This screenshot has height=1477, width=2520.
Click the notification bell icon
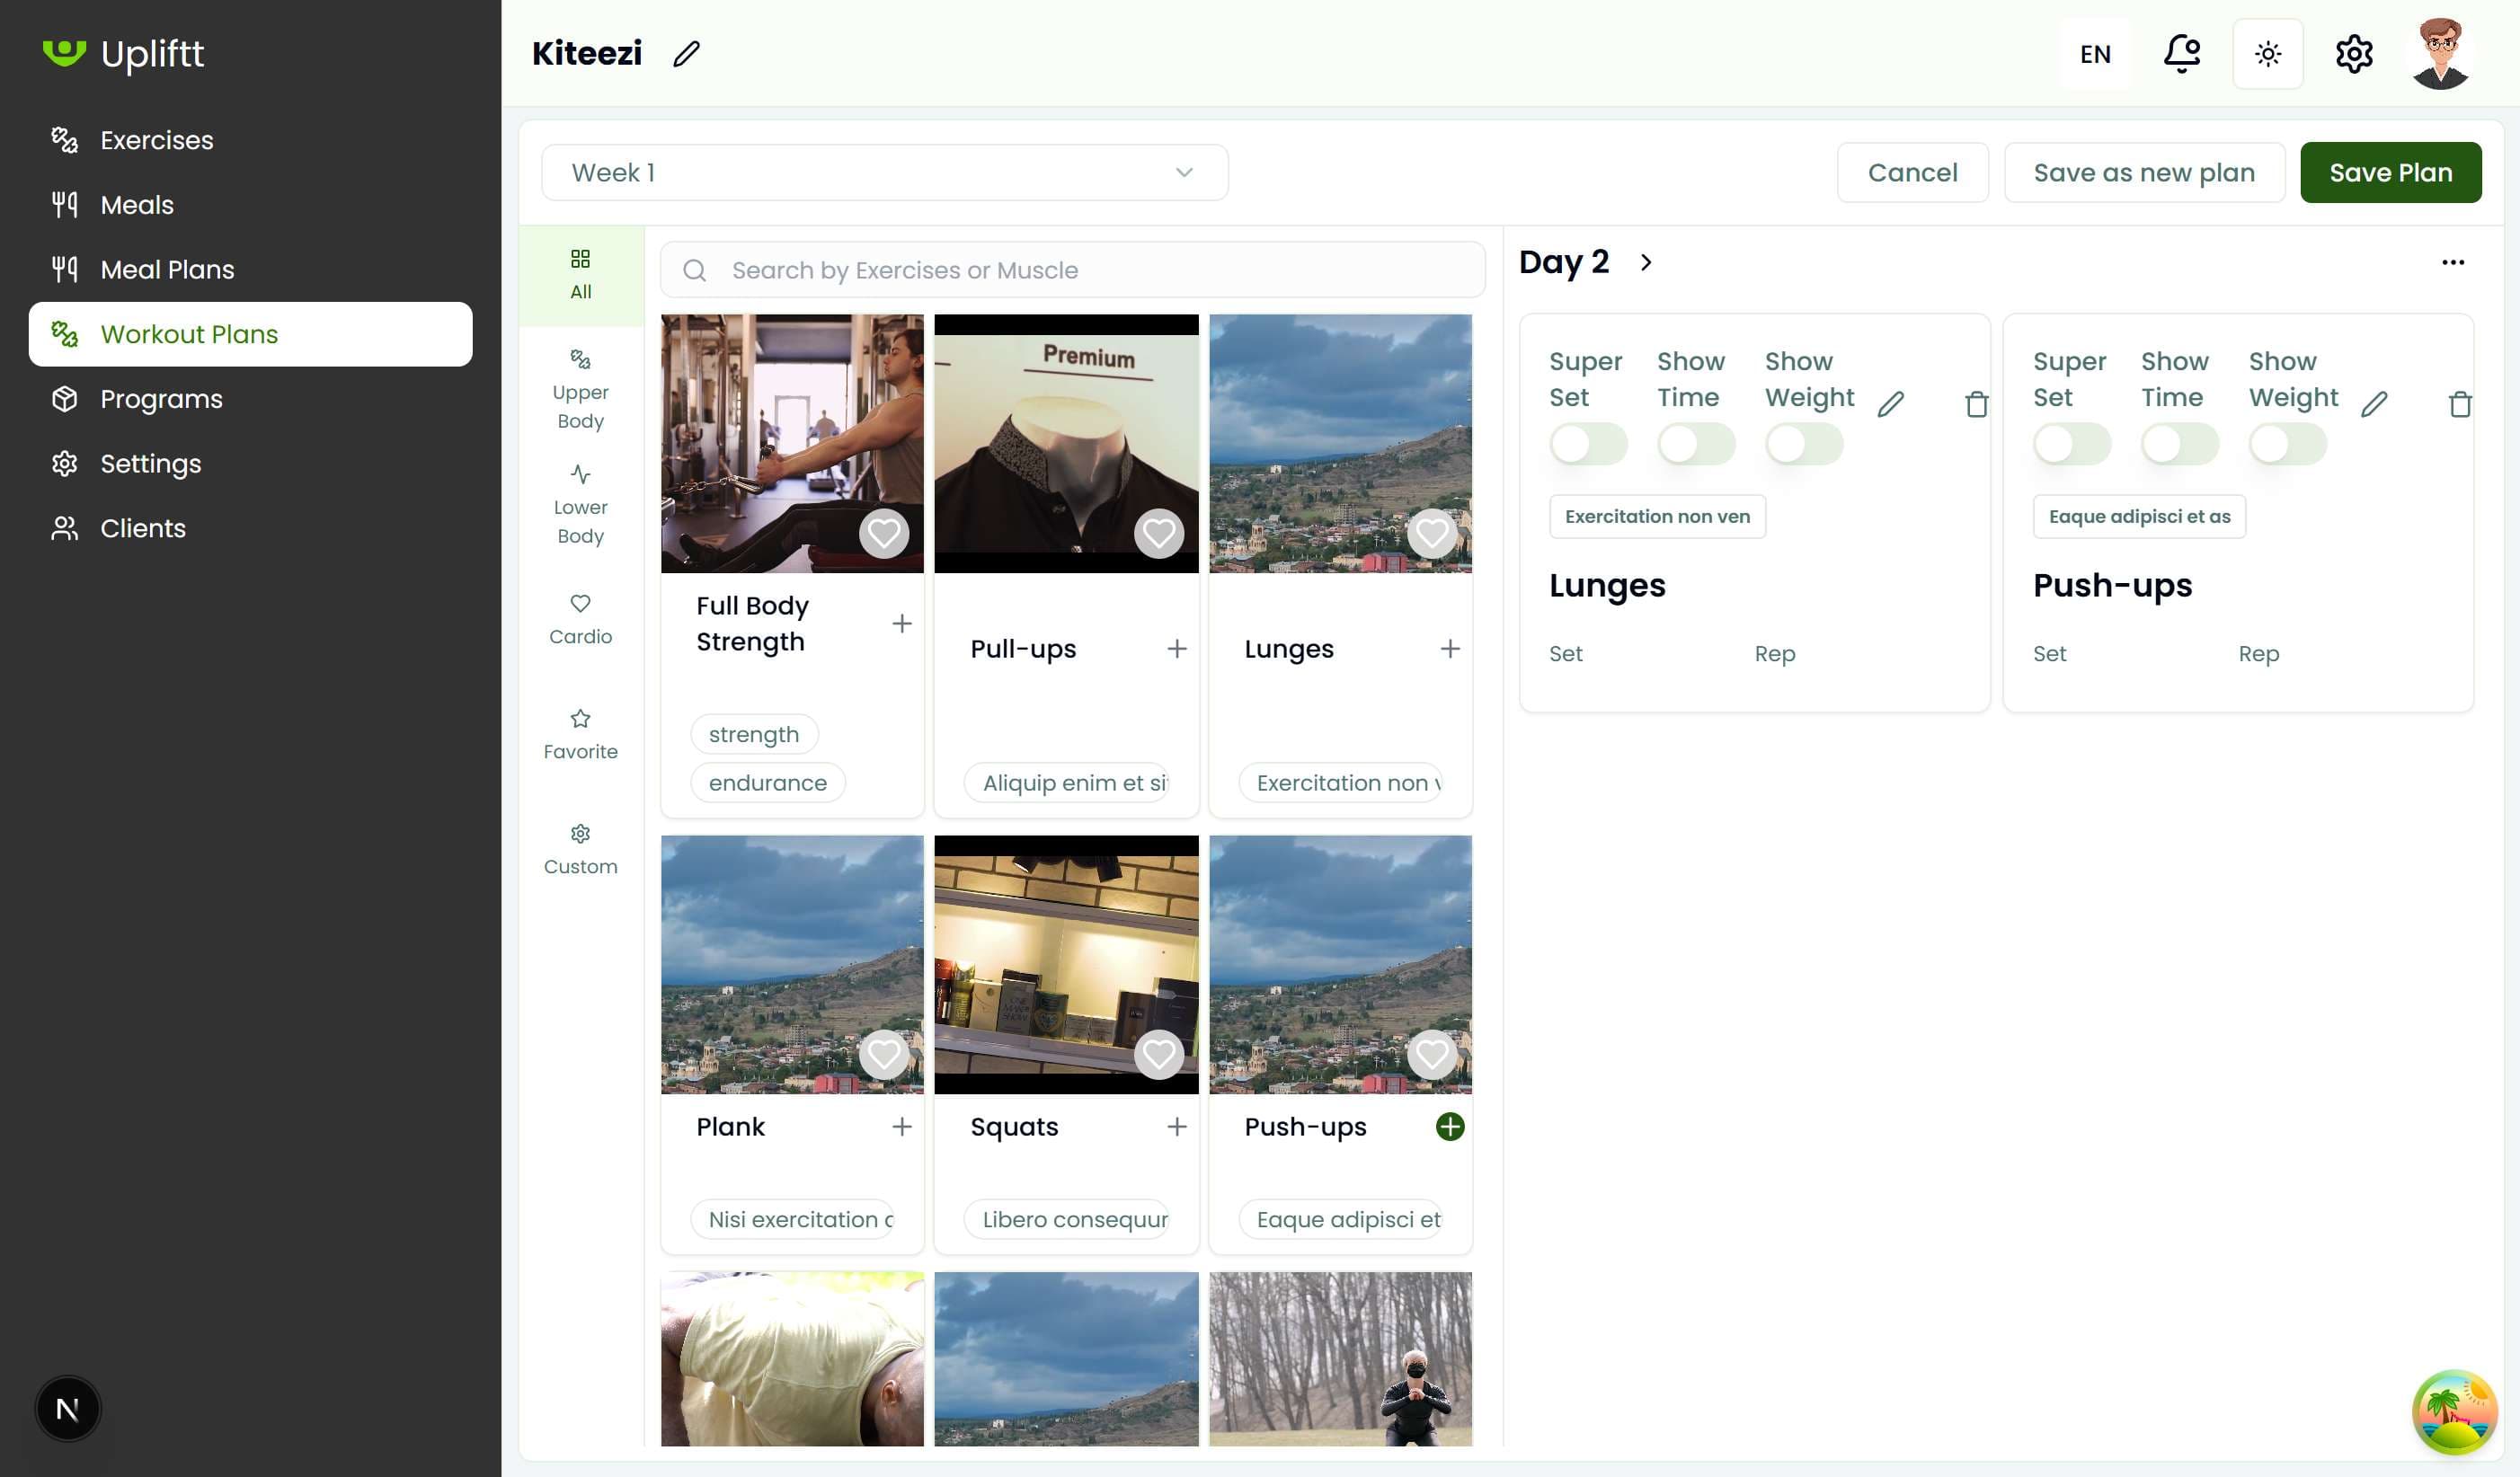[x=2181, y=53]
